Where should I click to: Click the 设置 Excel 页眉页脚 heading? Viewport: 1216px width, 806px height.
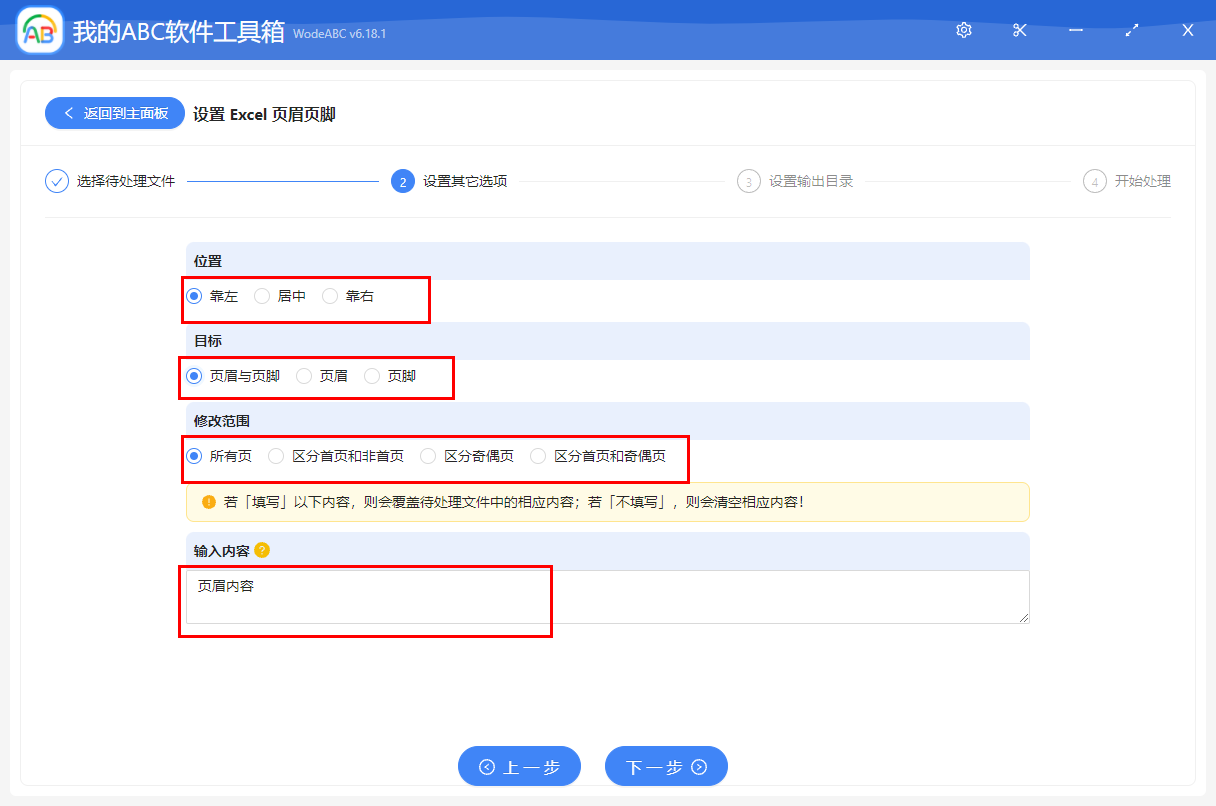click(264, 114)
